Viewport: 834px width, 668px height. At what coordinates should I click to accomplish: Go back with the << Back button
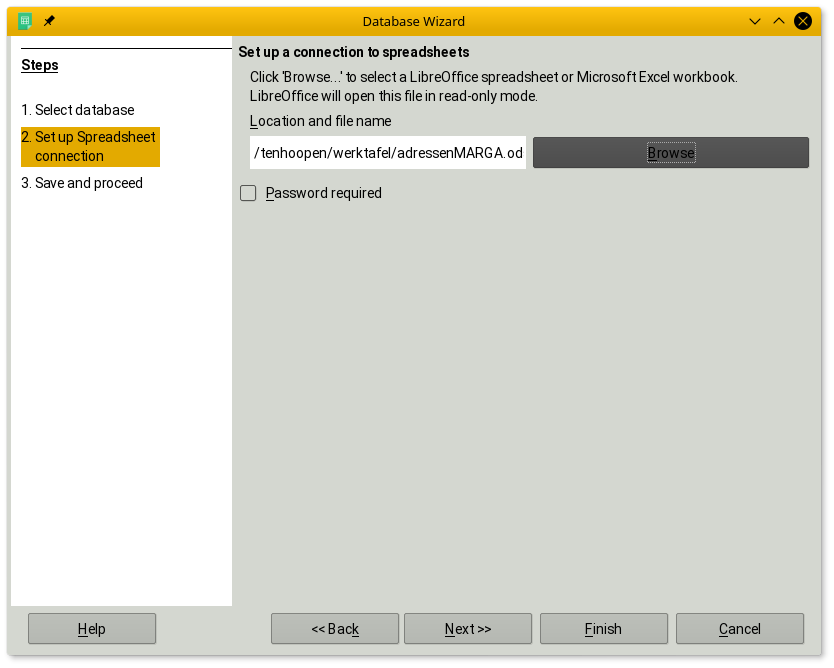335,629
